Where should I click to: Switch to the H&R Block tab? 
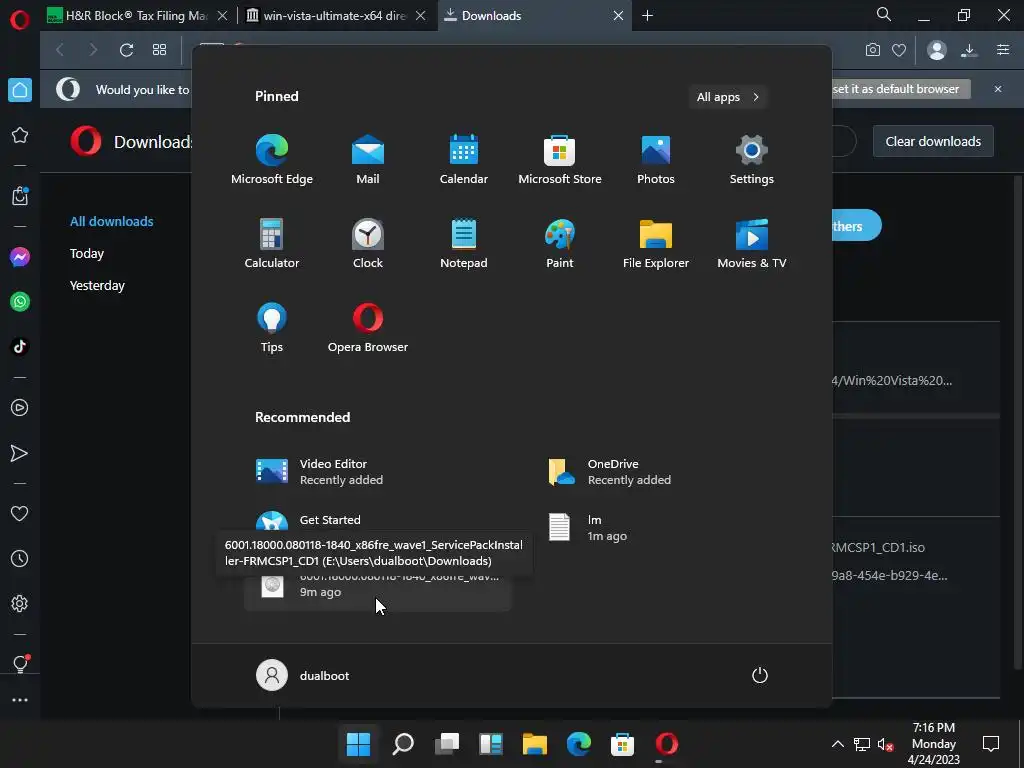138,16
